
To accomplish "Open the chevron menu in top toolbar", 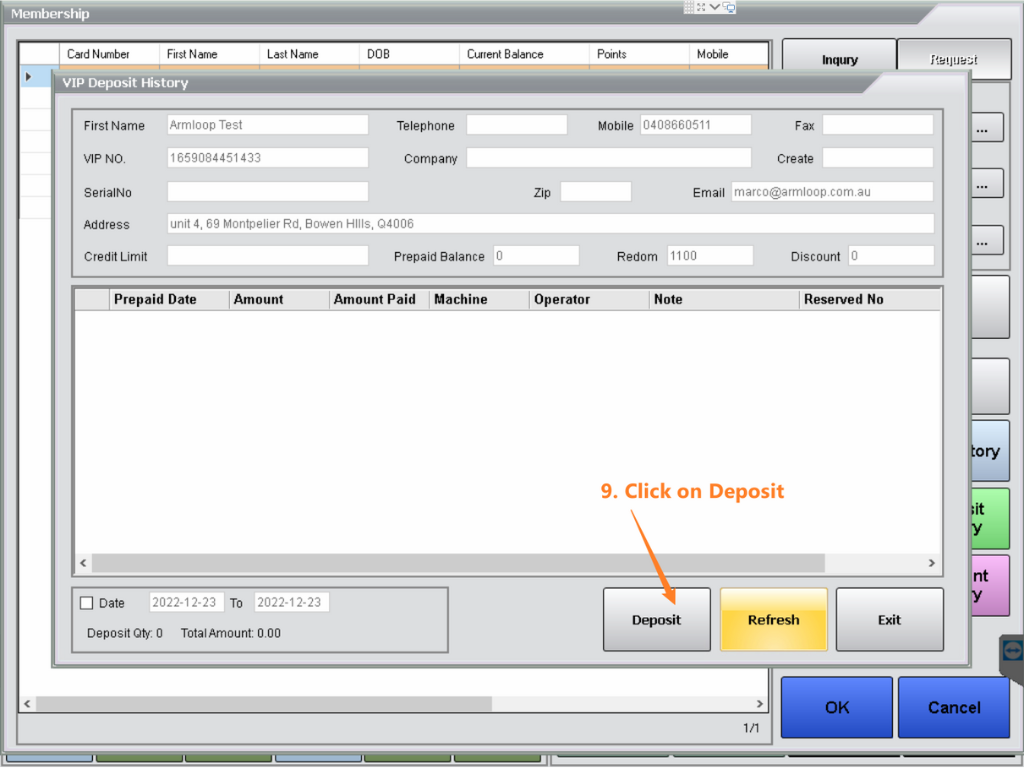I will (715, 7).
